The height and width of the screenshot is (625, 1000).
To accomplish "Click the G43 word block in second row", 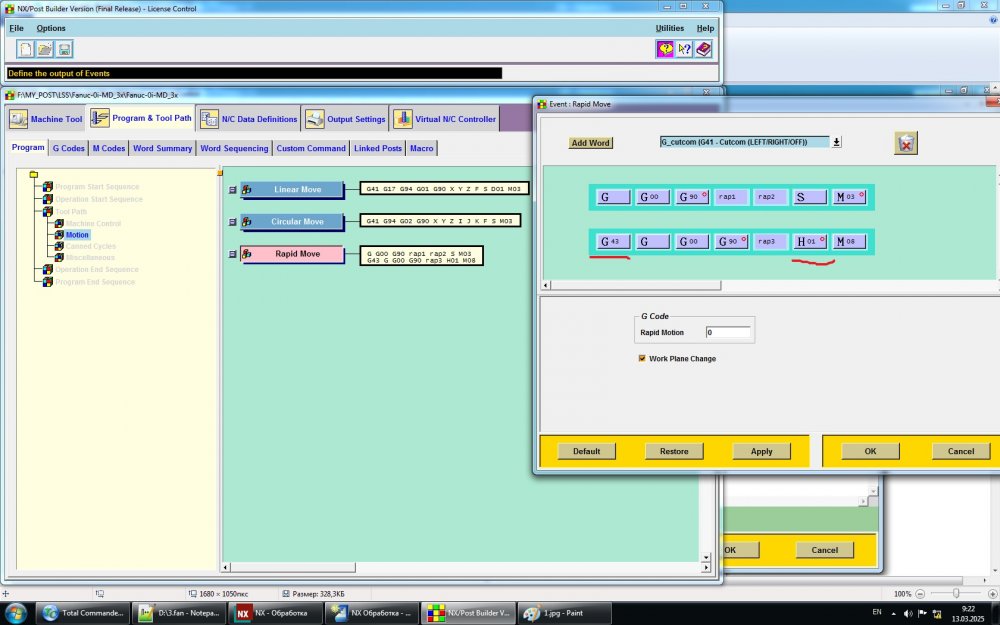I will pyautogui.click(x=613, y=242).
